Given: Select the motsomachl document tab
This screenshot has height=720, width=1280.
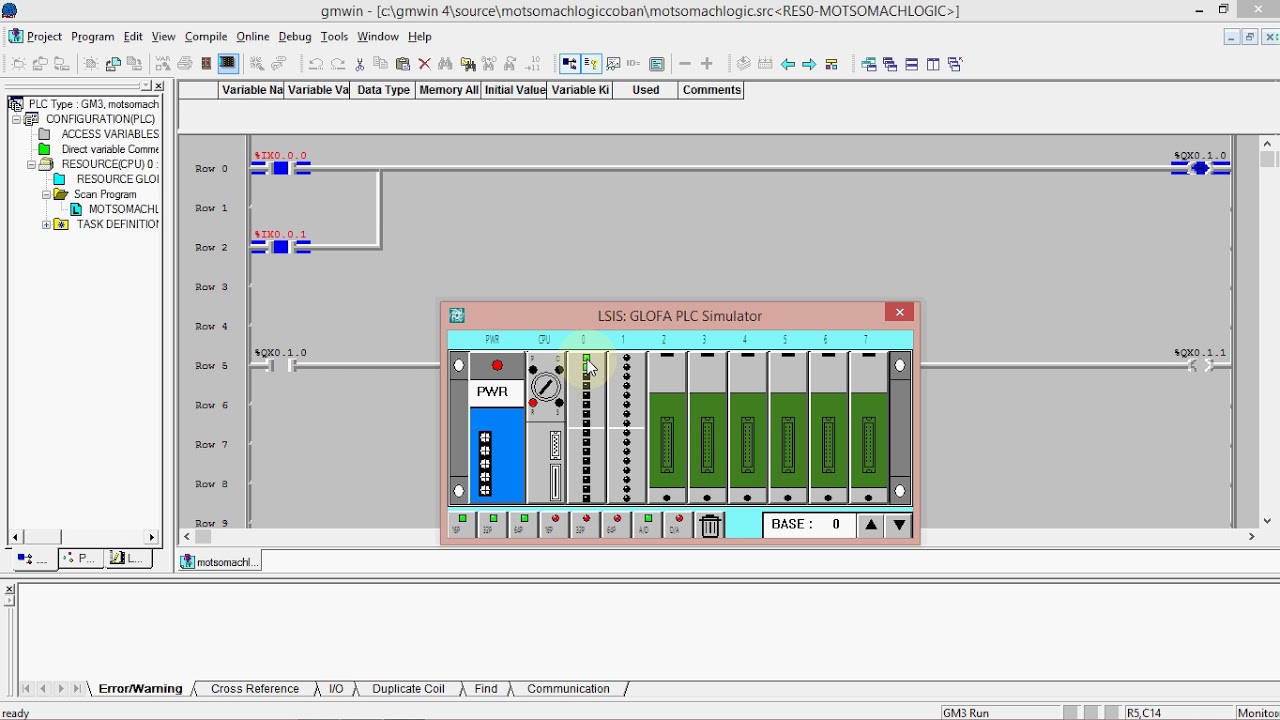Looking at the screenshot, I should pyautogui.click(x=219, y=562).
